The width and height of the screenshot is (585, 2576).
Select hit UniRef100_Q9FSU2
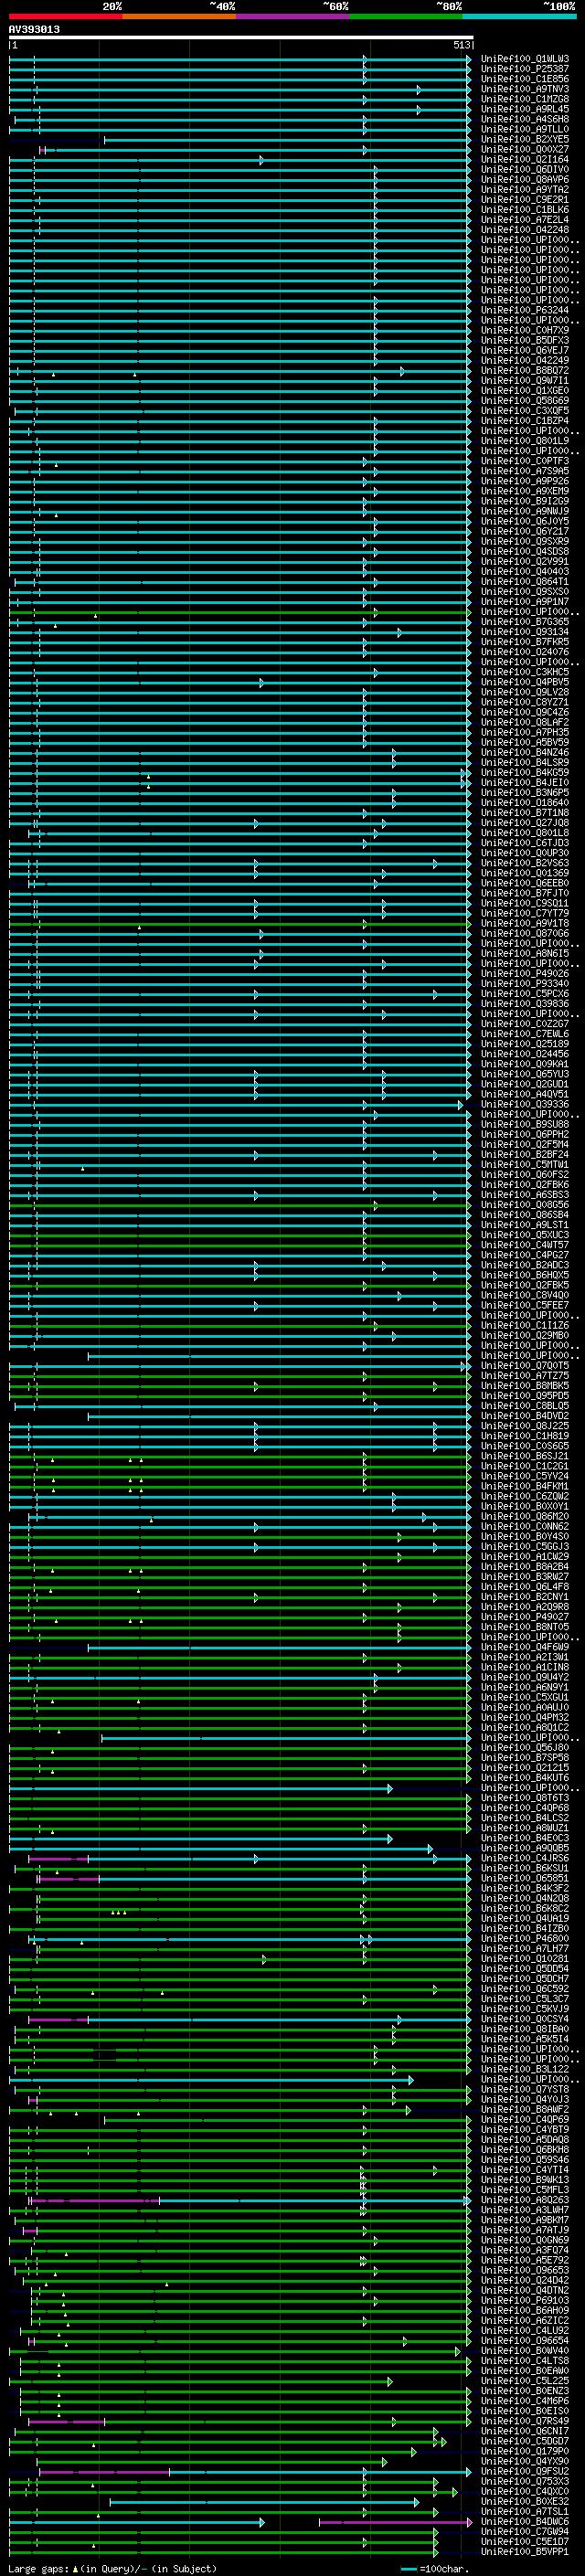coord(525,2470)
